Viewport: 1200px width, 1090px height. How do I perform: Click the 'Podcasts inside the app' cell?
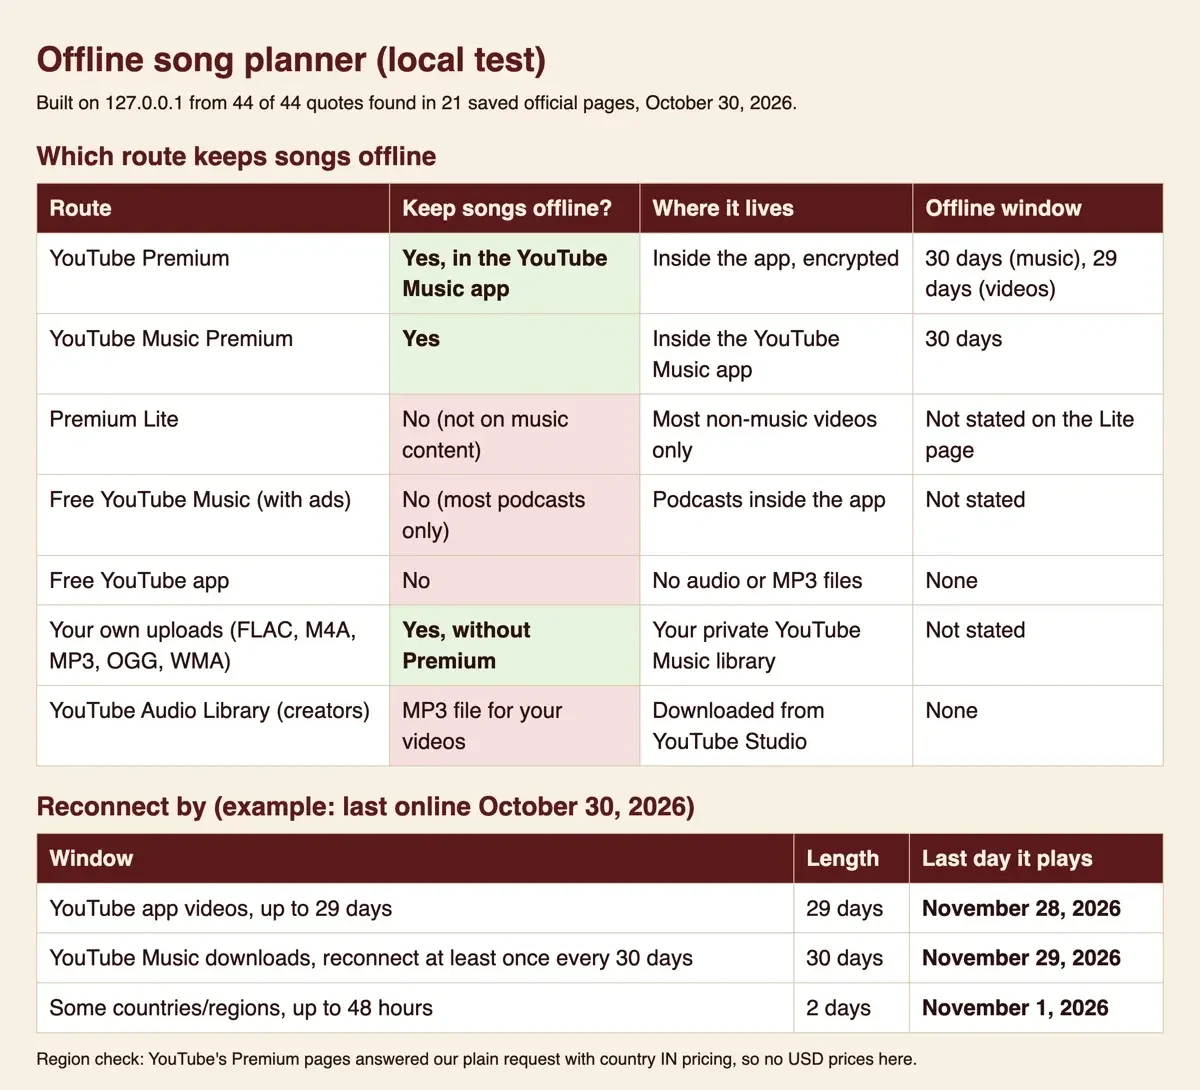coord(776,515)
